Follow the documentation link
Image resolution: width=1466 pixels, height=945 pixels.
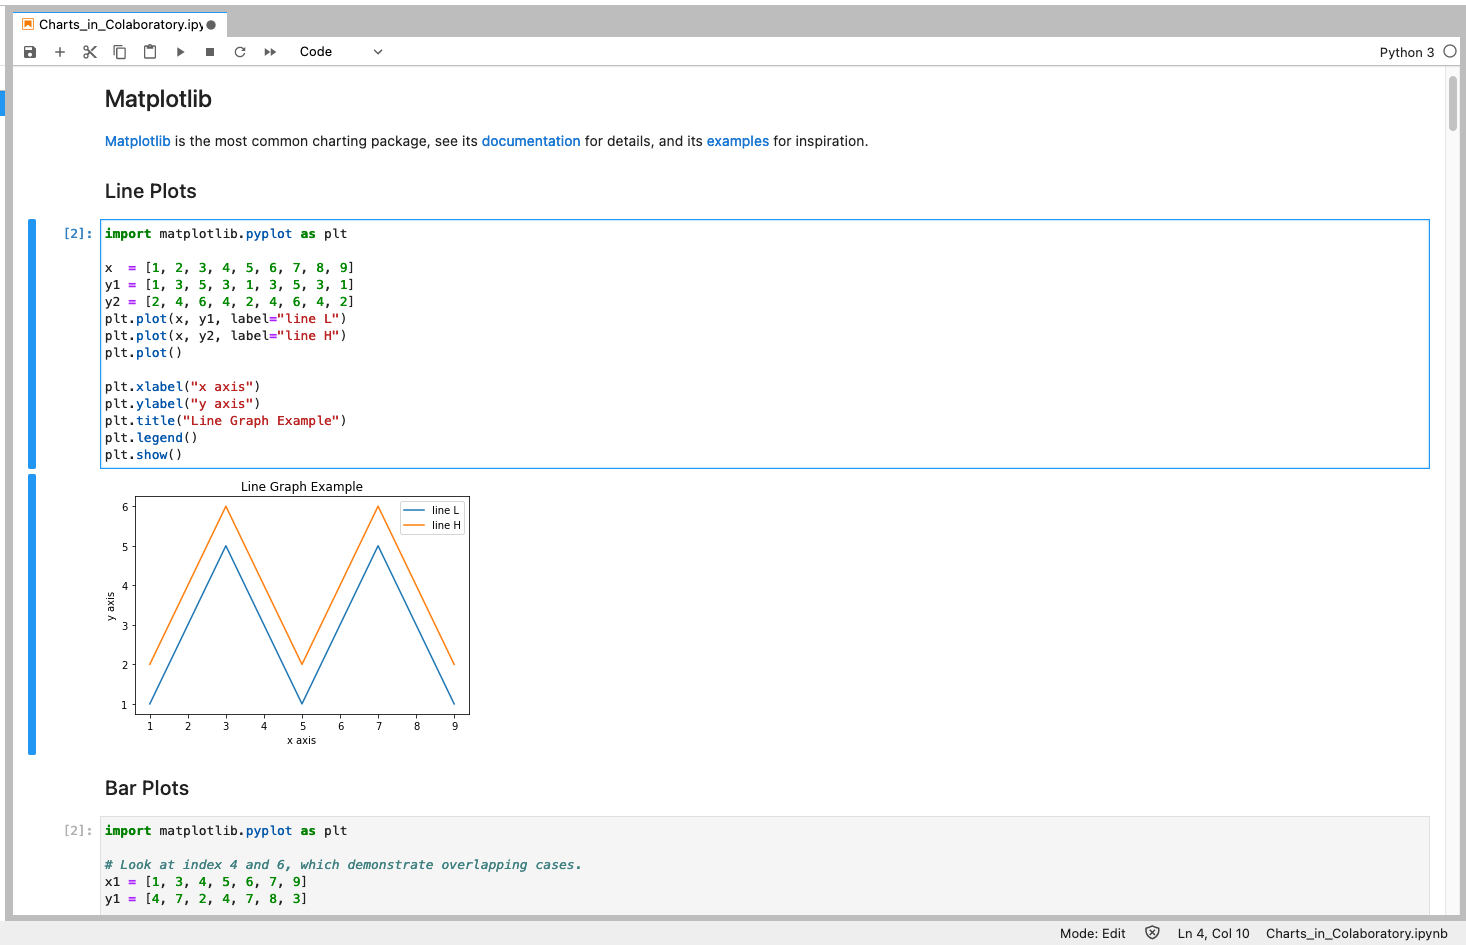(531, 141)
